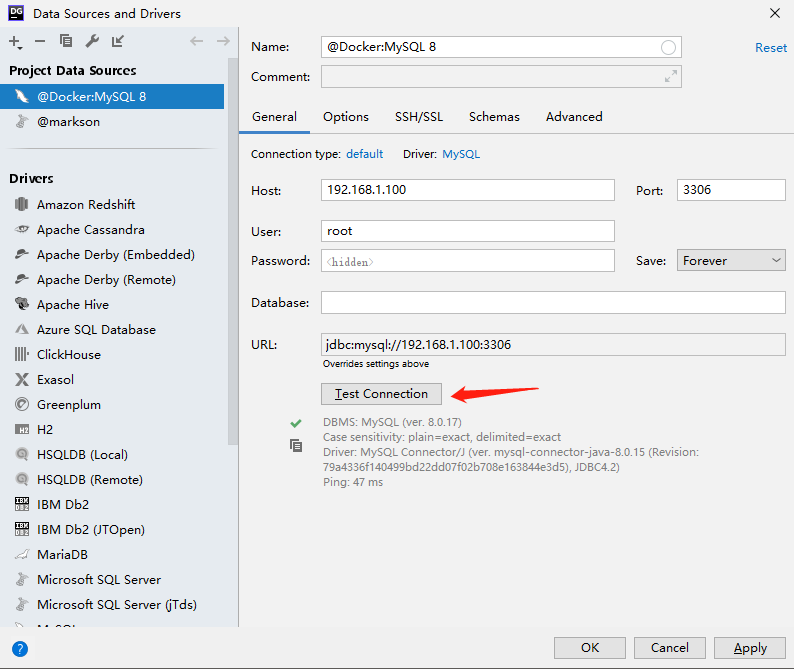Click the color circle in Name field
Viewport: 794px width, 669px height.
pyautogui.click(x=669, y=48)
